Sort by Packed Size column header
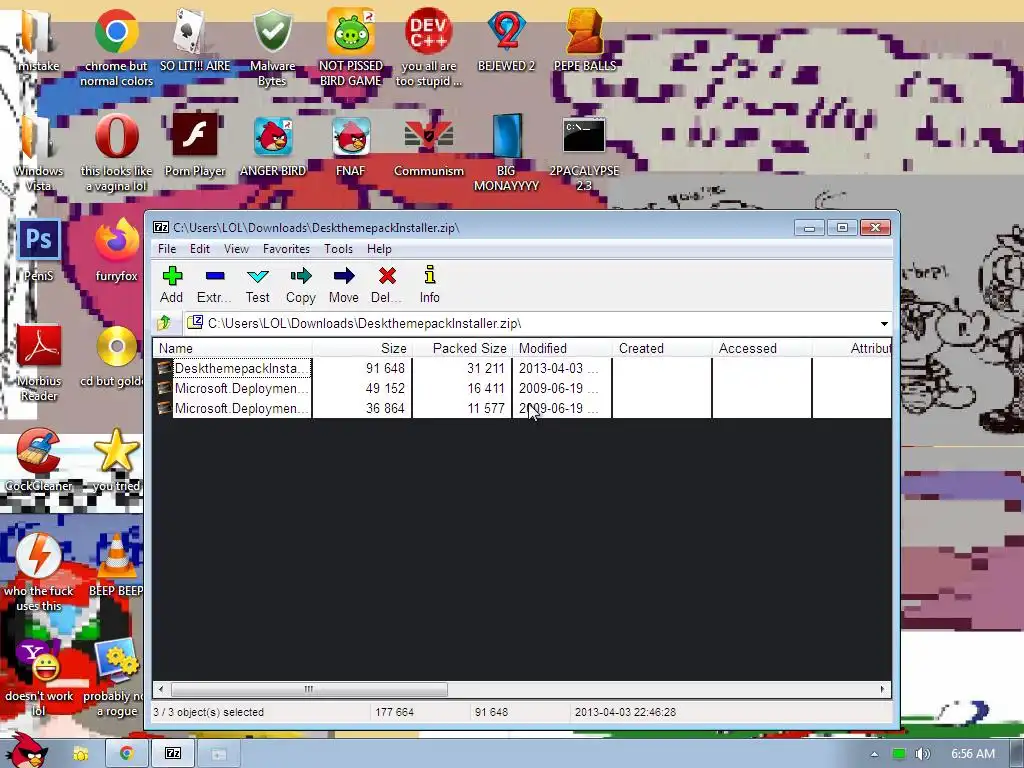 [x=462, y=348]
